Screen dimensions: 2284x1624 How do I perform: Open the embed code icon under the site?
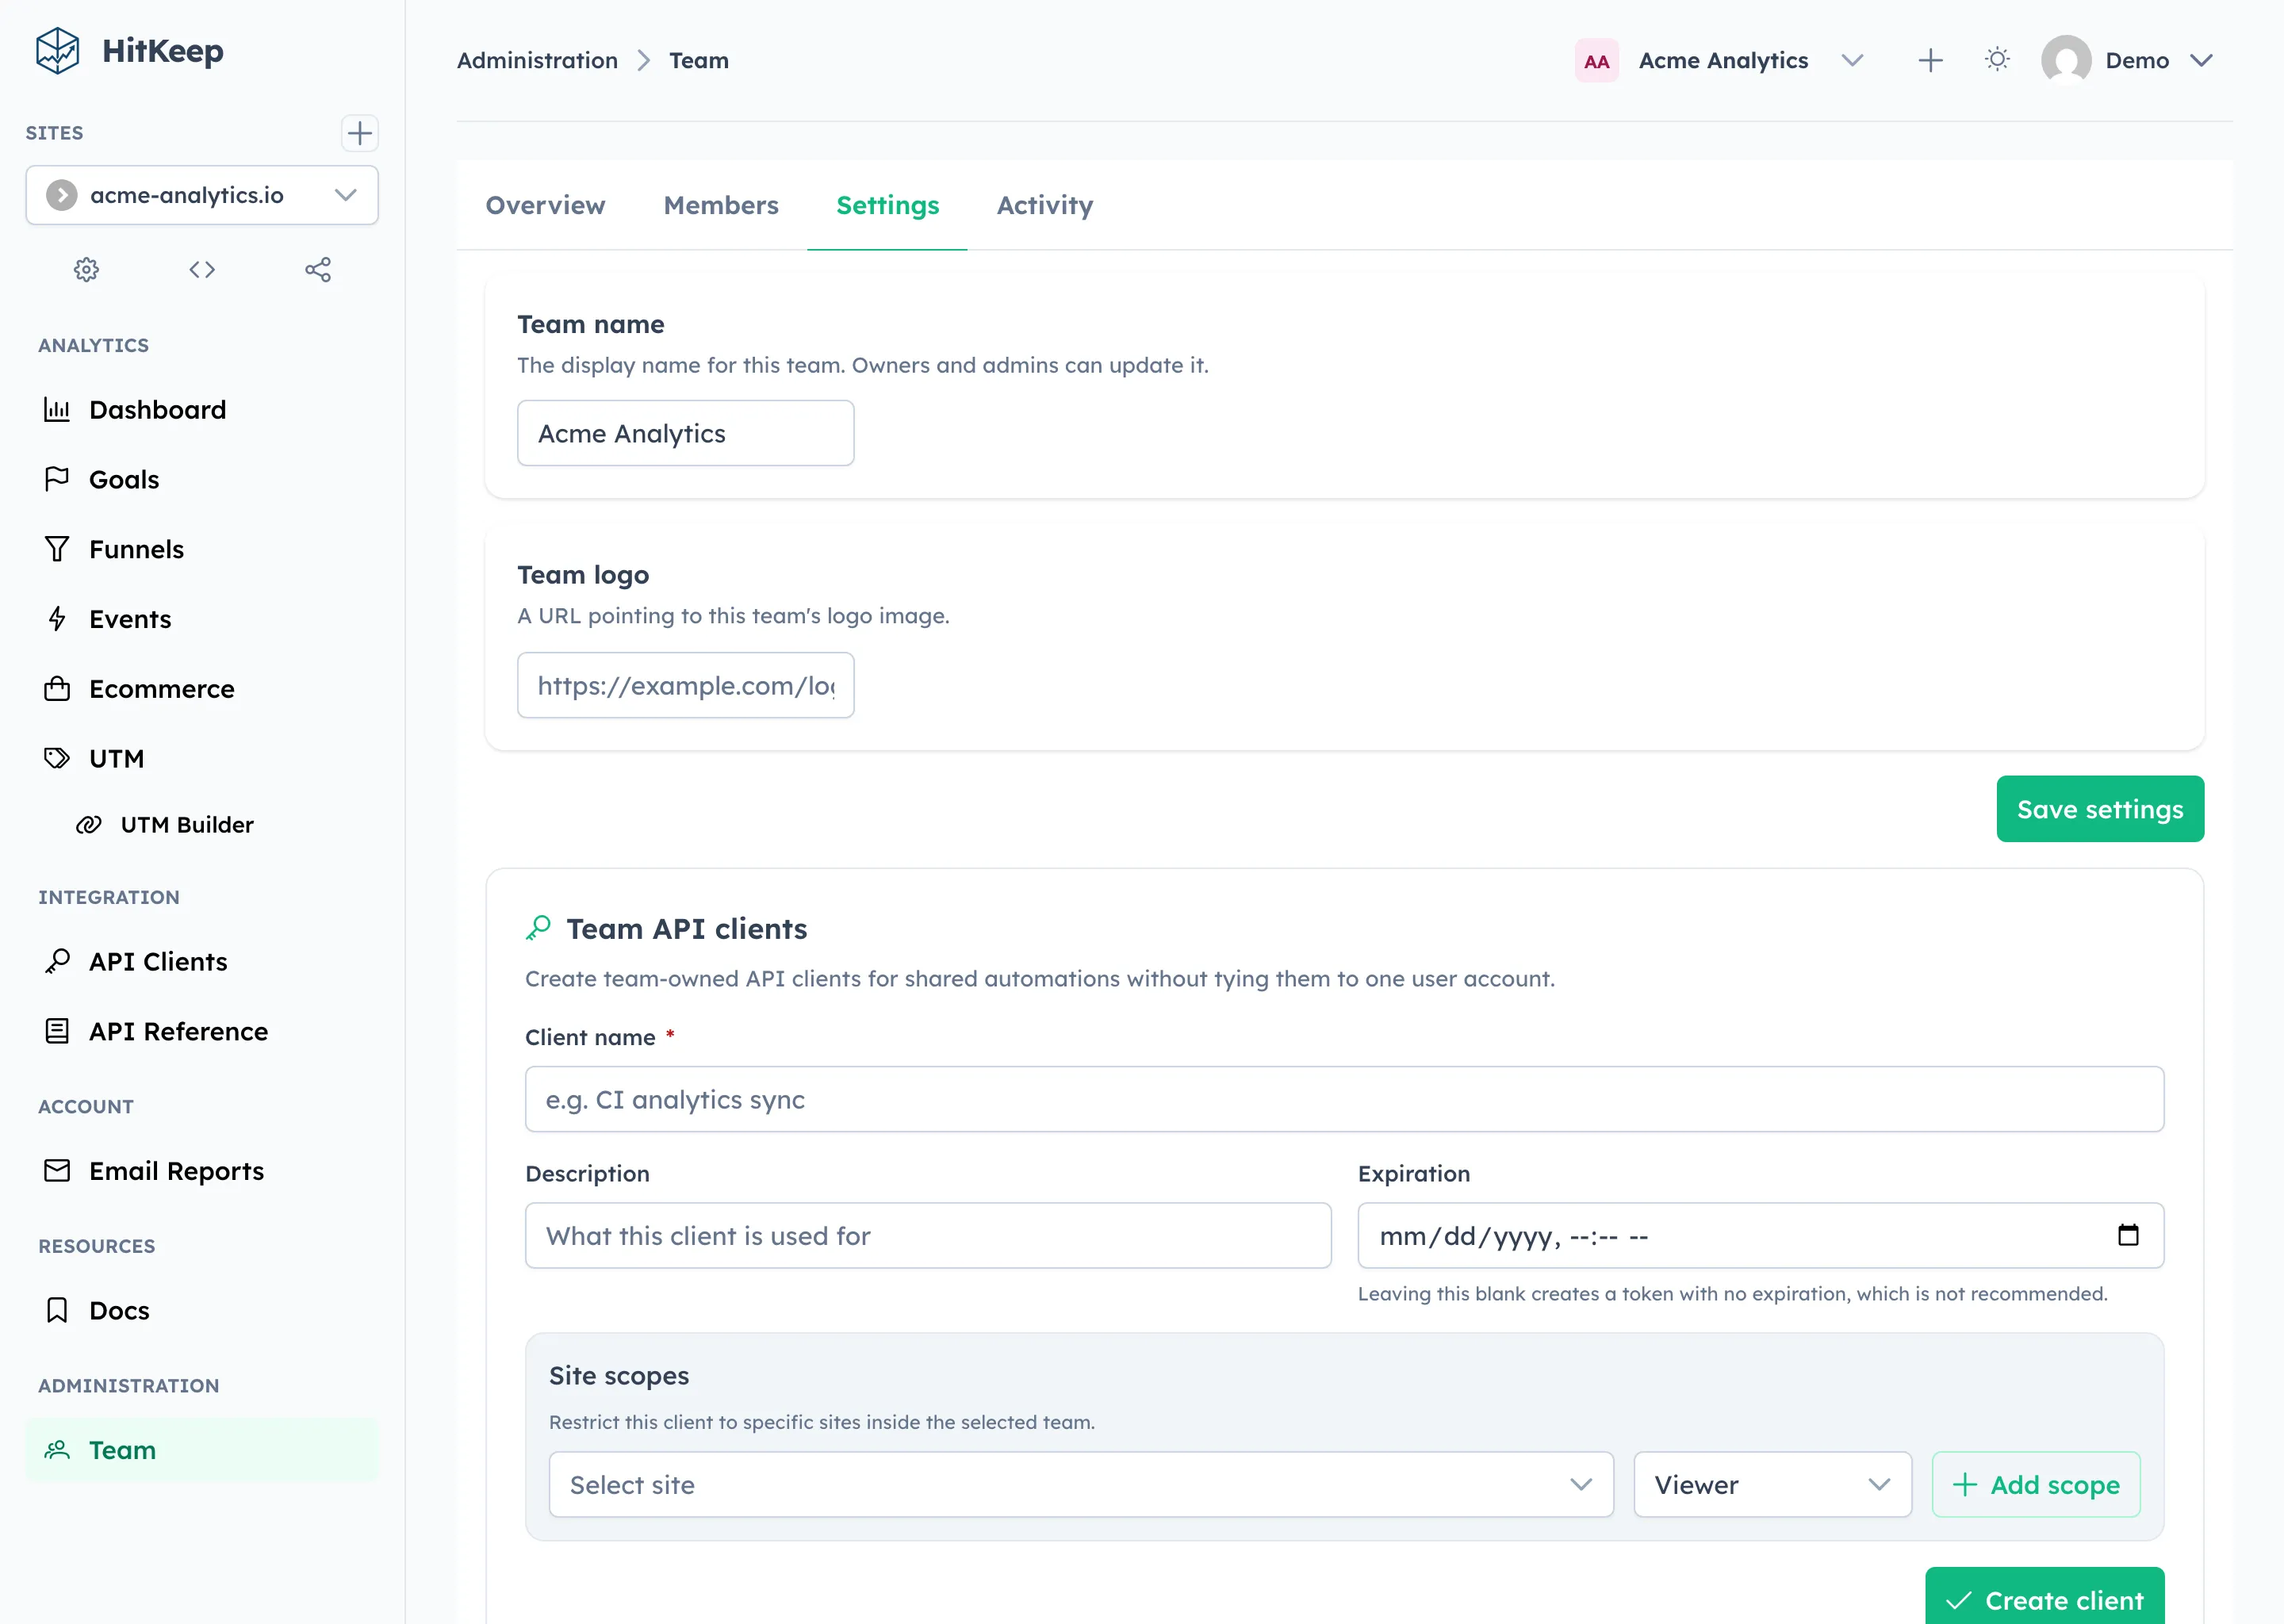click(x=201, y=269)
